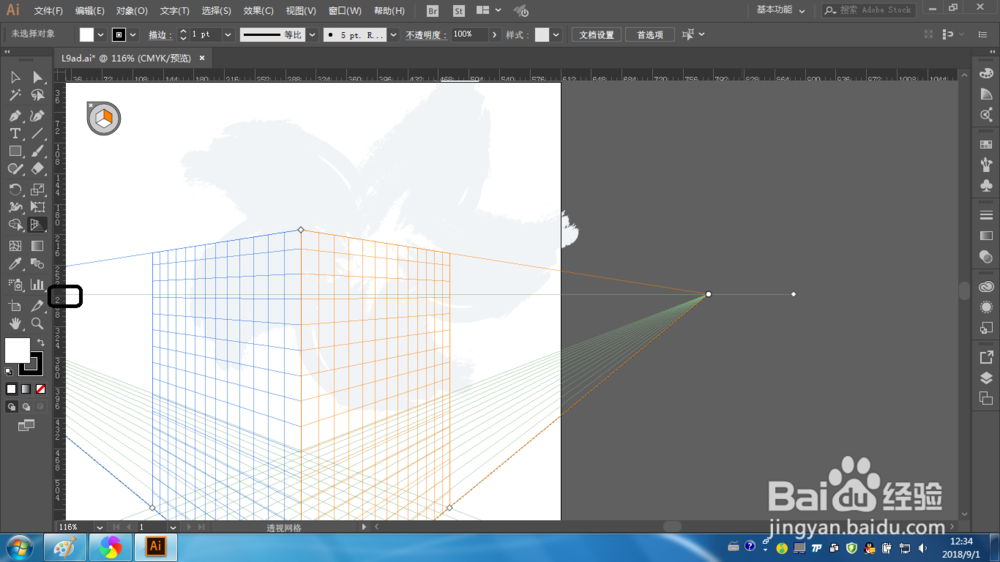Swap fill and stroke colors
Viewport: 1000px width, 562px height.
point(41,343)
